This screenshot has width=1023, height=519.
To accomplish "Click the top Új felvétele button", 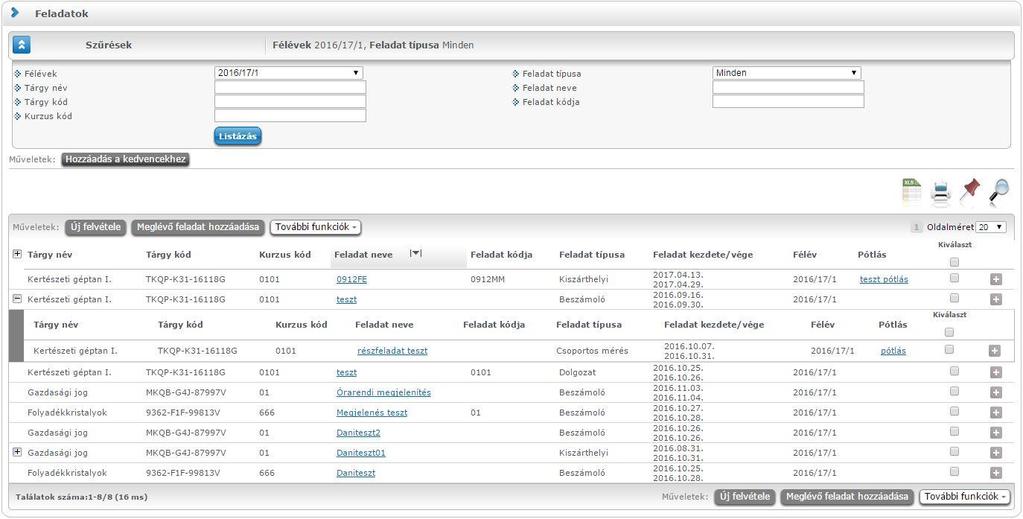I will (95, 227).
